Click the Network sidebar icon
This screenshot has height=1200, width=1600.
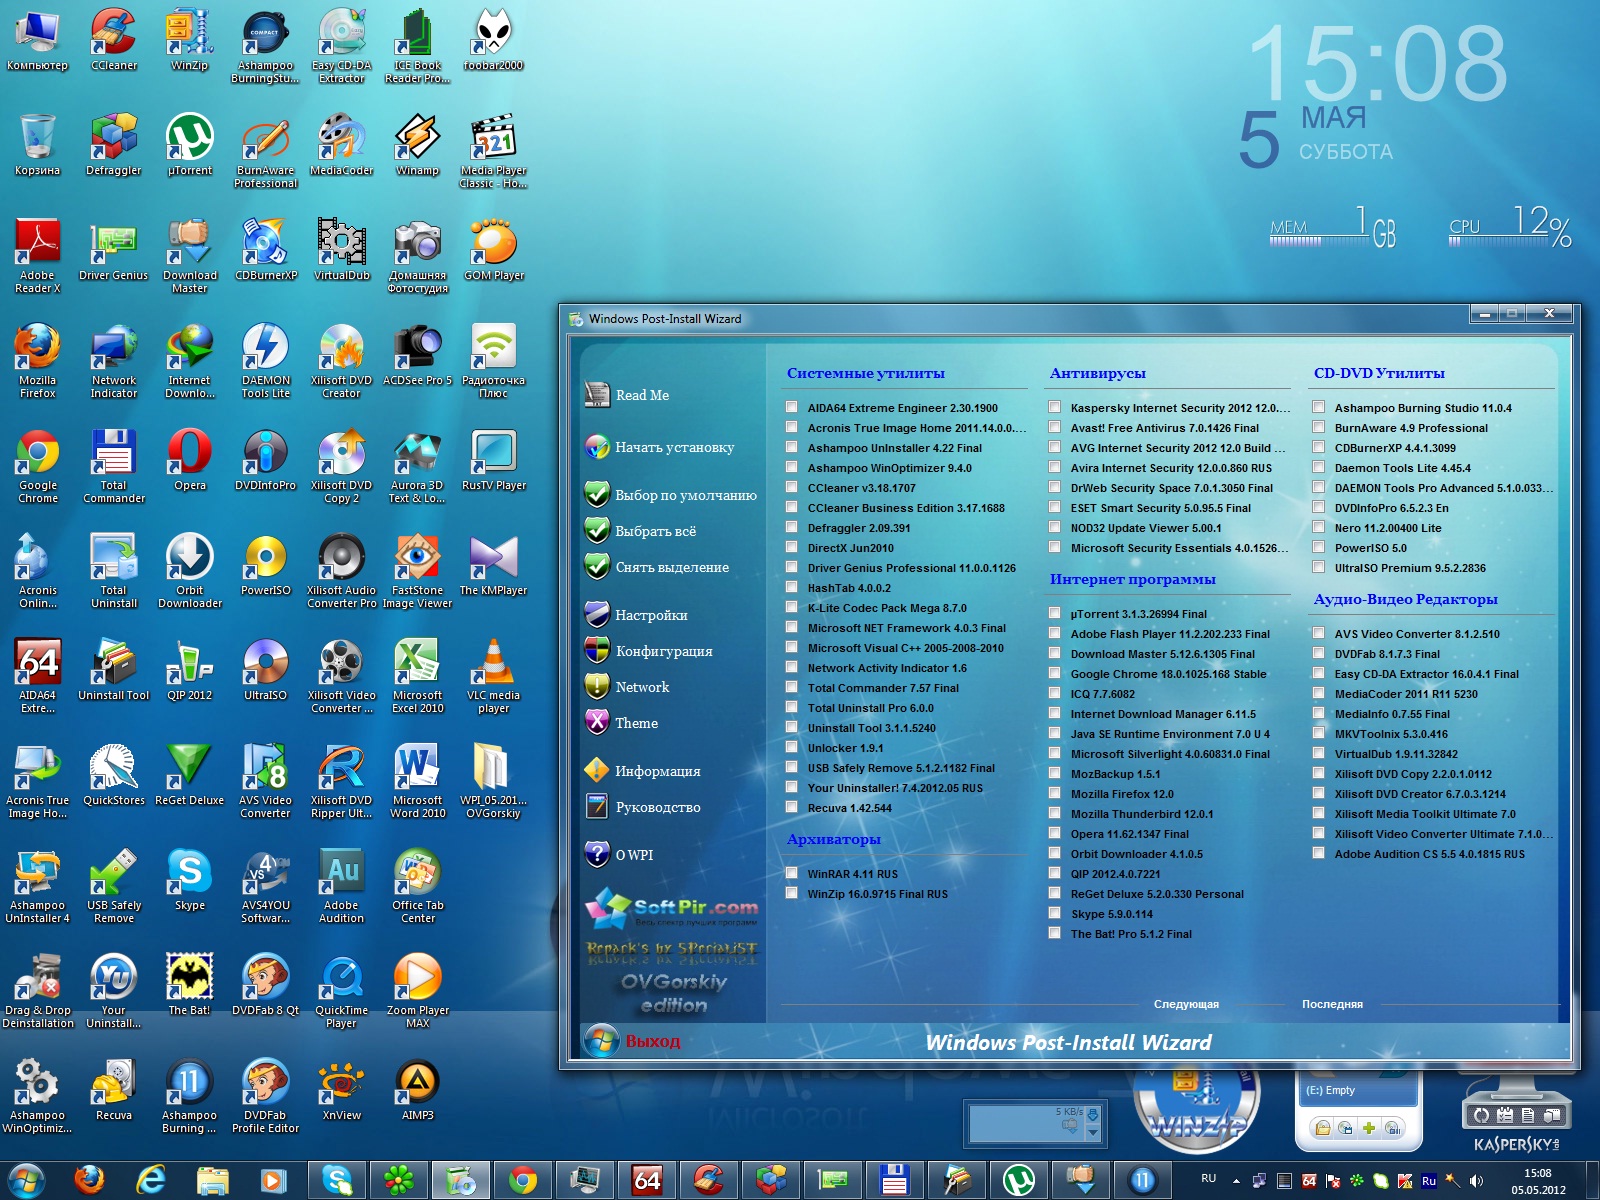pyautogui.click(x=641, y=687)
